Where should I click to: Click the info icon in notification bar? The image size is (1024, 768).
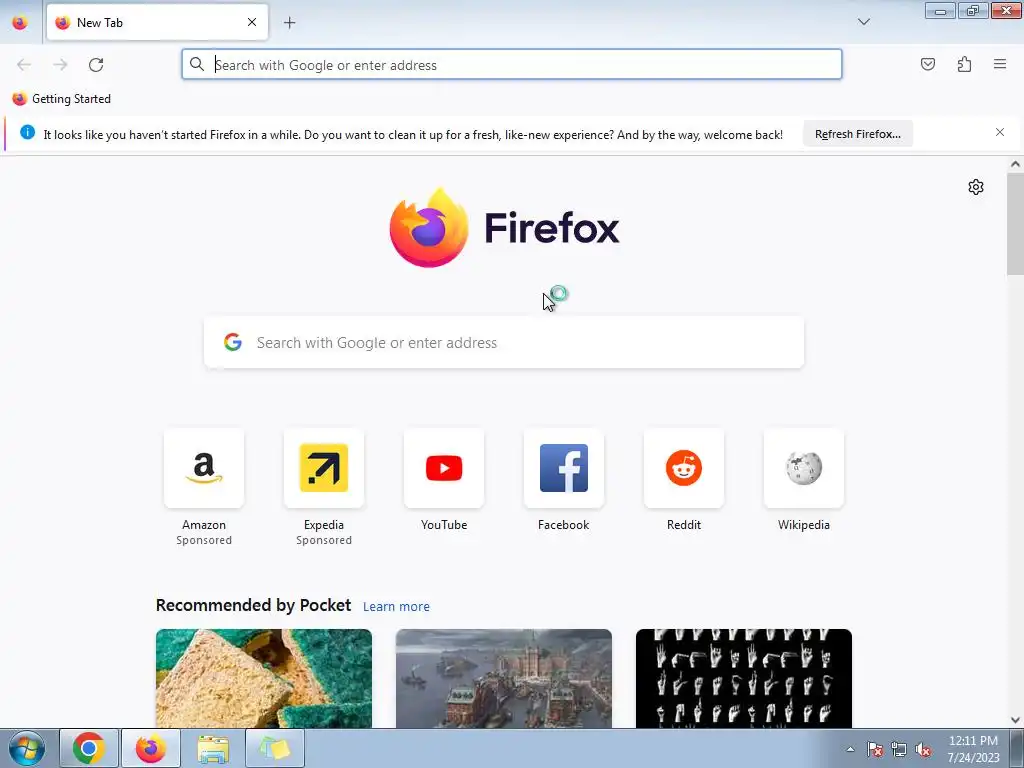coord(27,132)
